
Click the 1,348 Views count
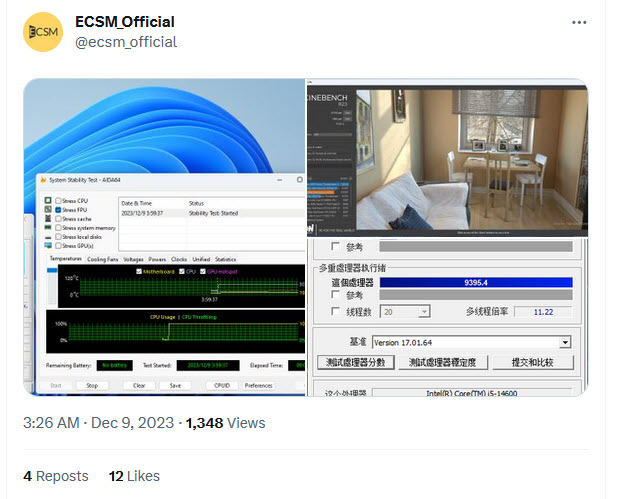(x=225, y=423)
